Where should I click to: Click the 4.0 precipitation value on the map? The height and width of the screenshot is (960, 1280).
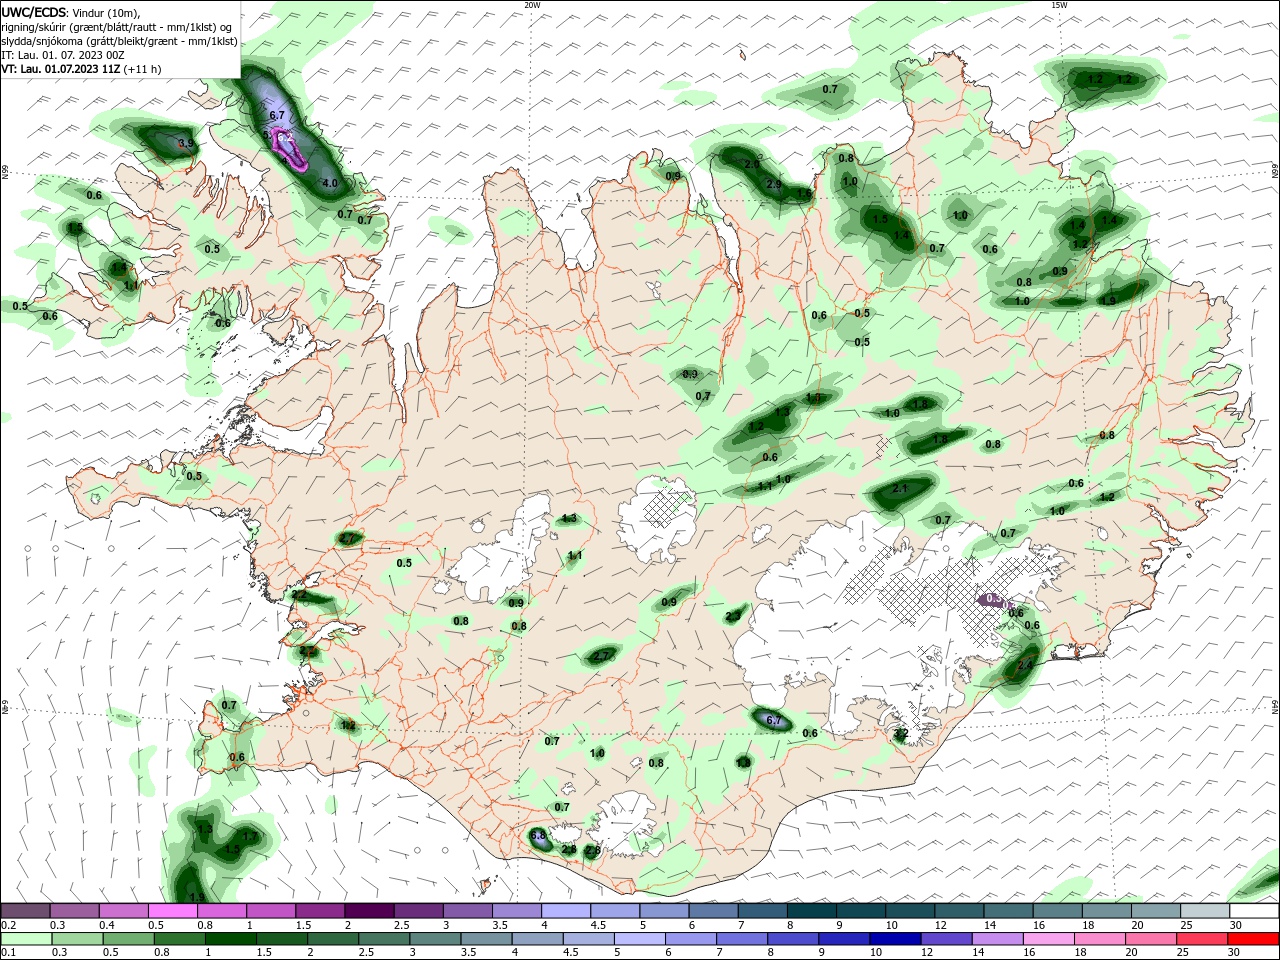[331, 183]
